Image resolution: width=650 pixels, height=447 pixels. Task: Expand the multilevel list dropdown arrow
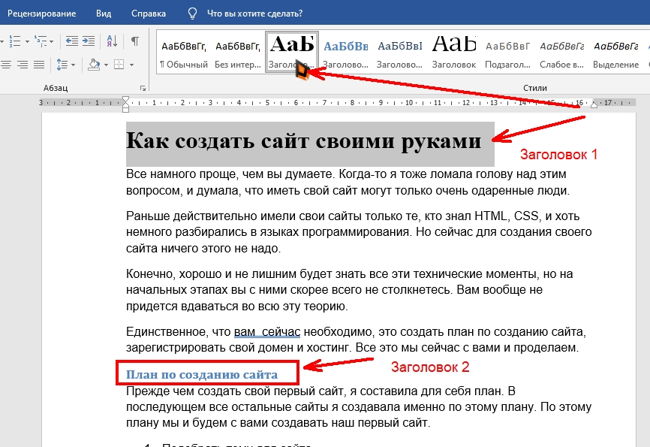[x=51, y=41]
